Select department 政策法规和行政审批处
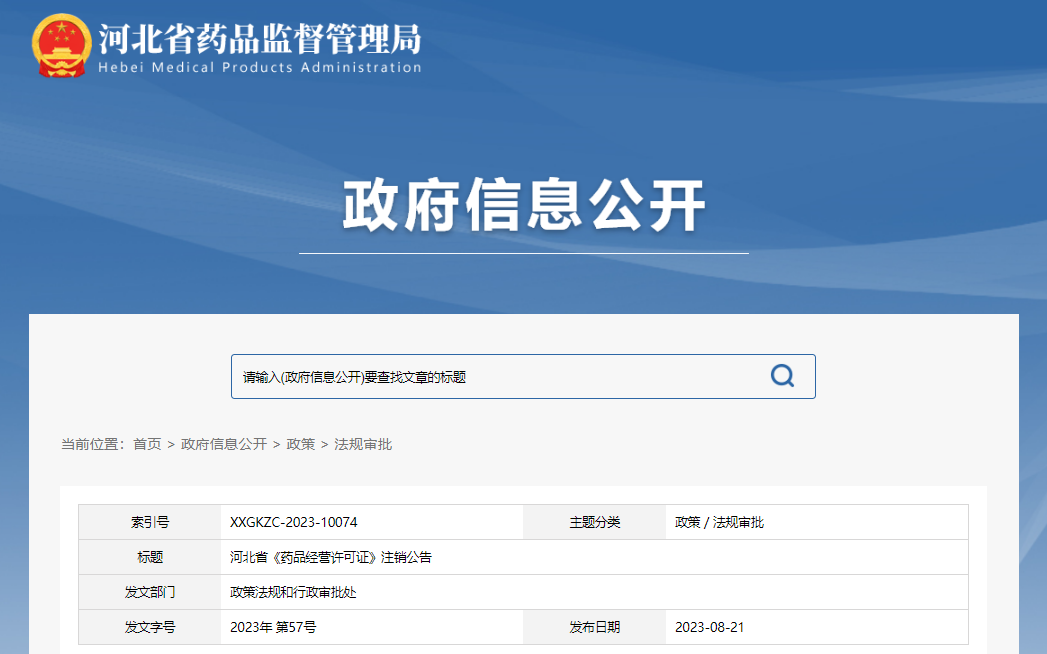 pos(293,593)
